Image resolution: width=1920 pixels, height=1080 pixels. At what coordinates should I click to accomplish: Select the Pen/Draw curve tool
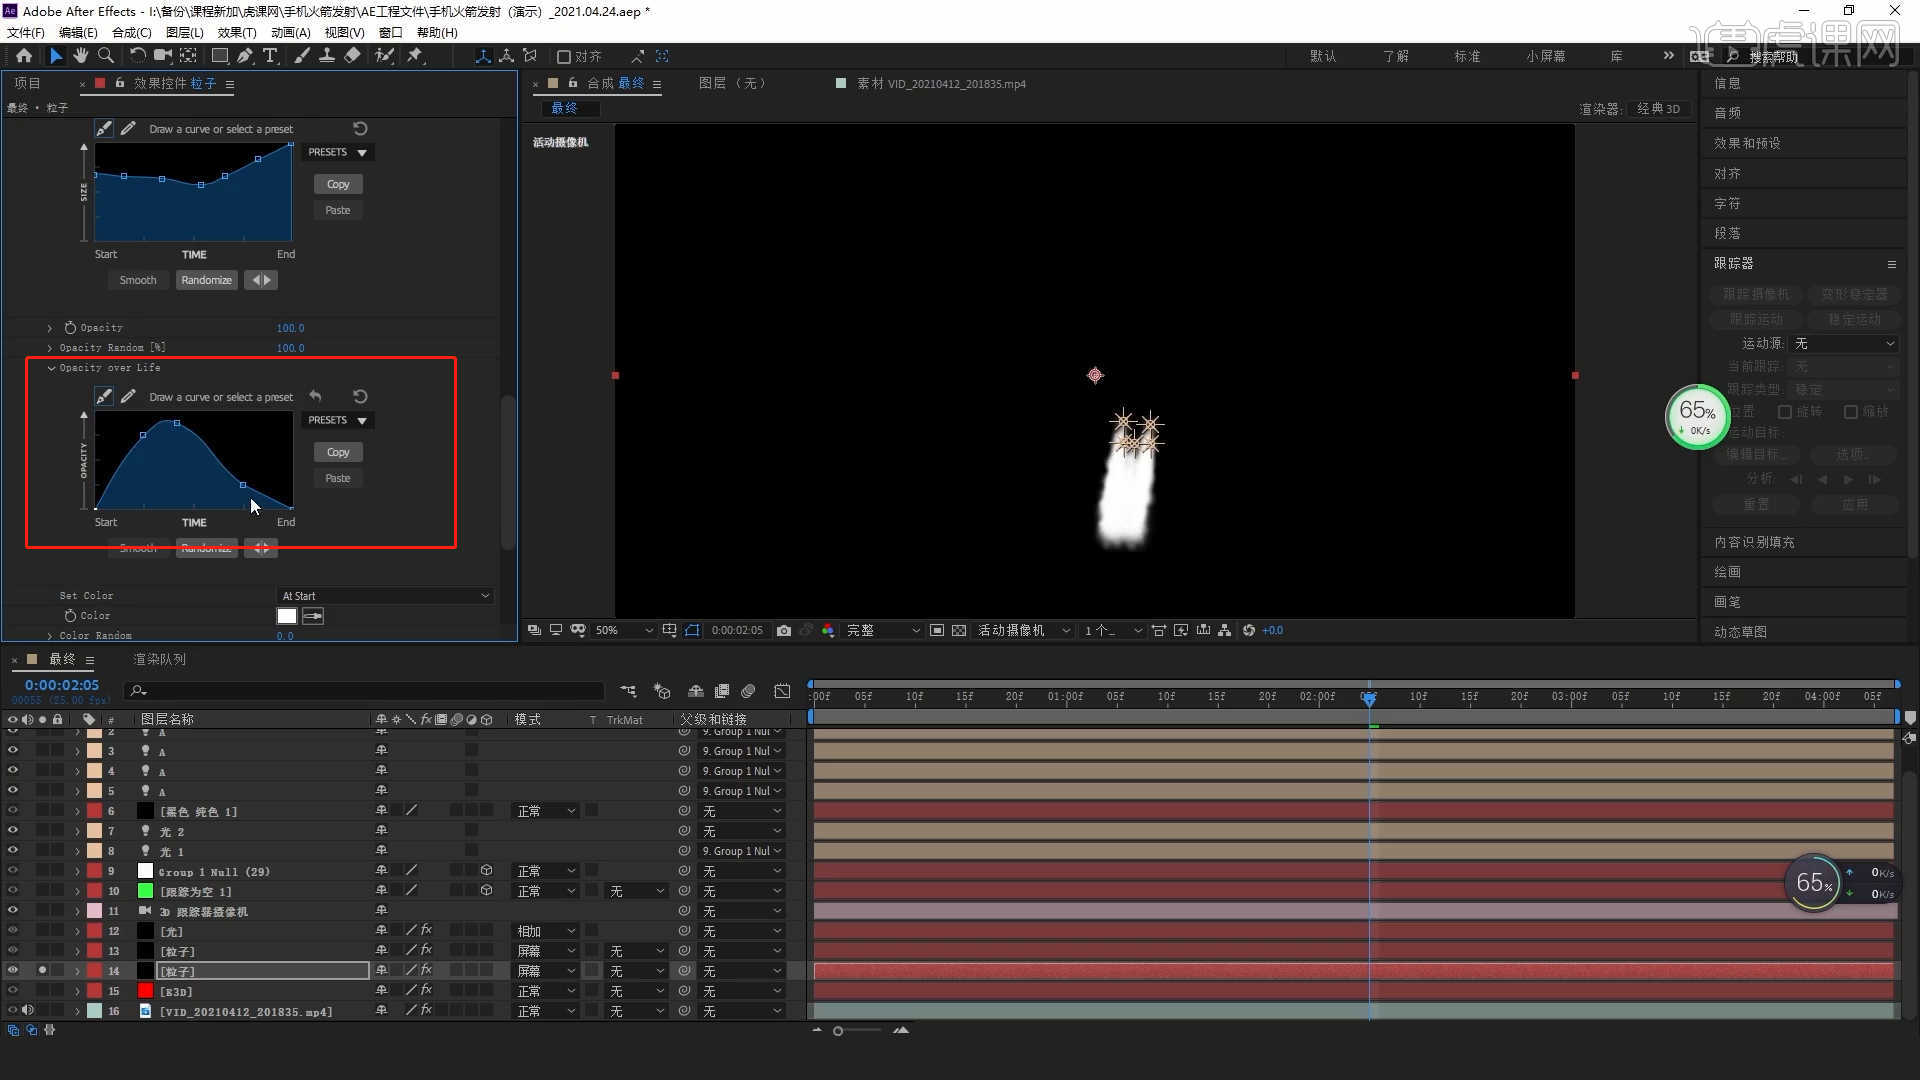tap(105, 396)
